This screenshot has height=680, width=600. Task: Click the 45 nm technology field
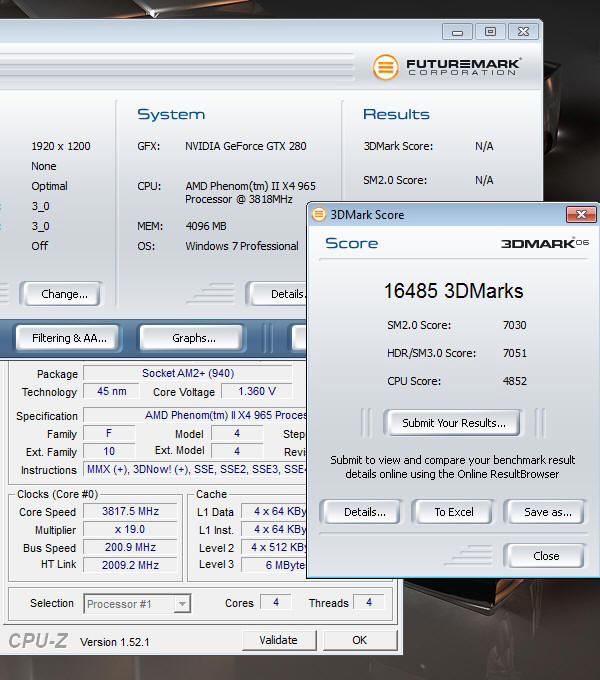pyautogui.click(x=111, y=391)
